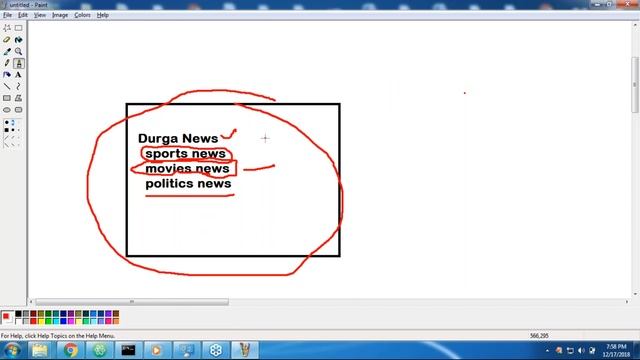Click the taskbar clock showing 7:58 PM
Viewport: 640px width, 360px height.
pos(616,351)
